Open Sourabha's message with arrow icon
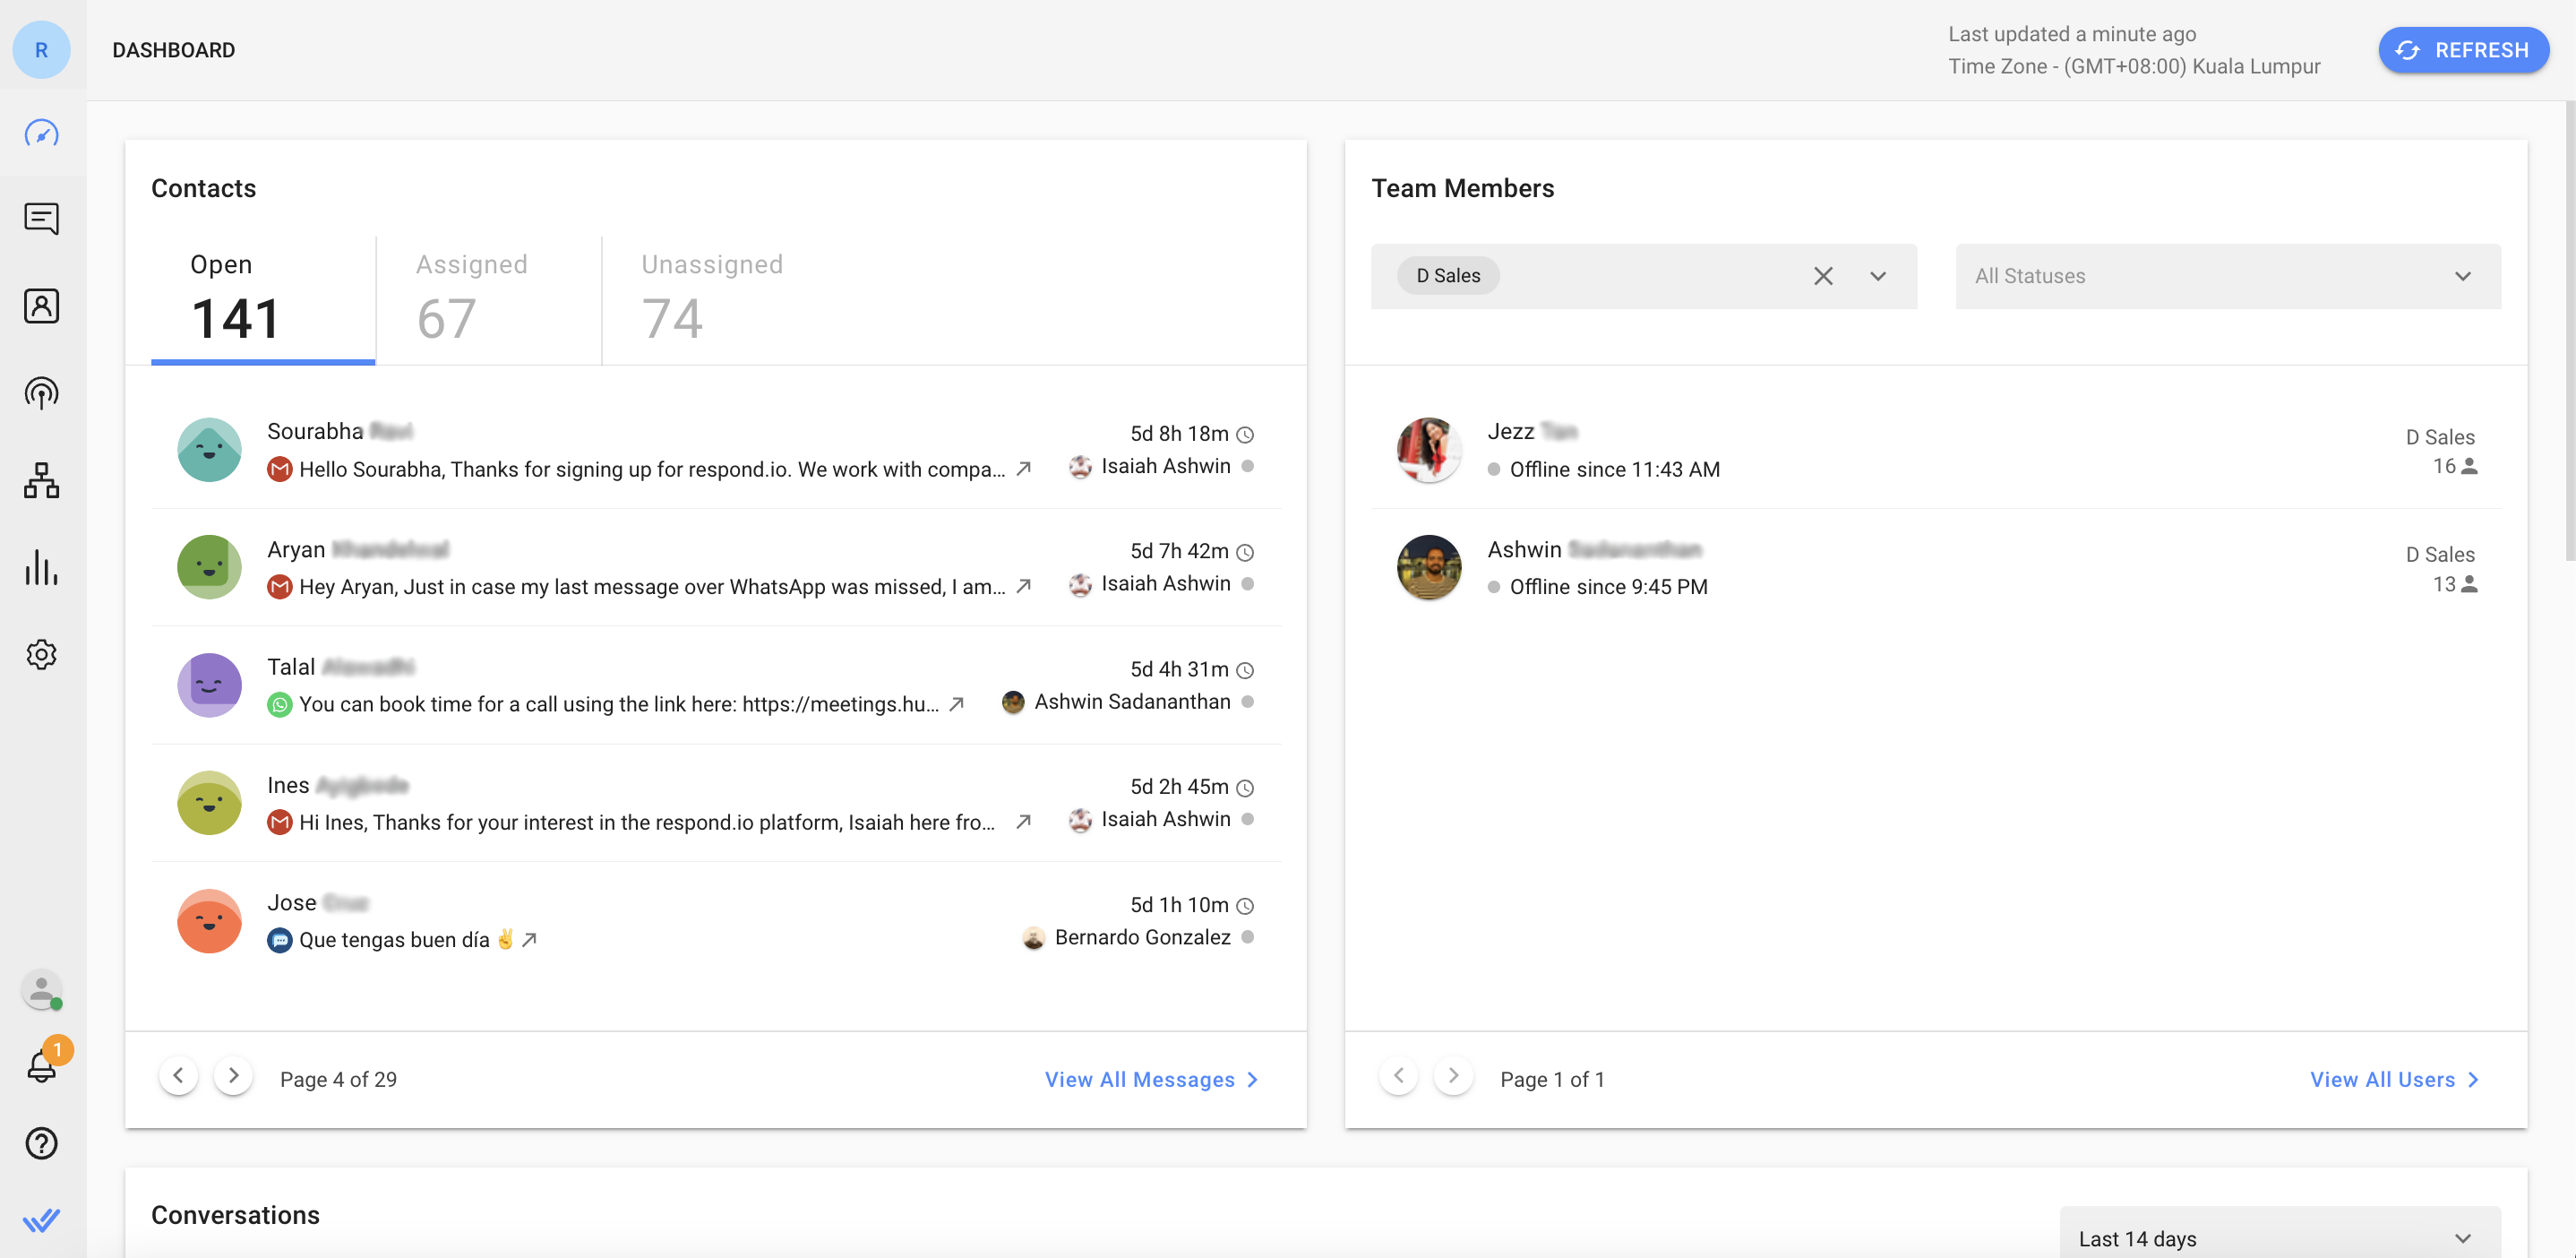2576x1258 pixels. point(1023,469)
